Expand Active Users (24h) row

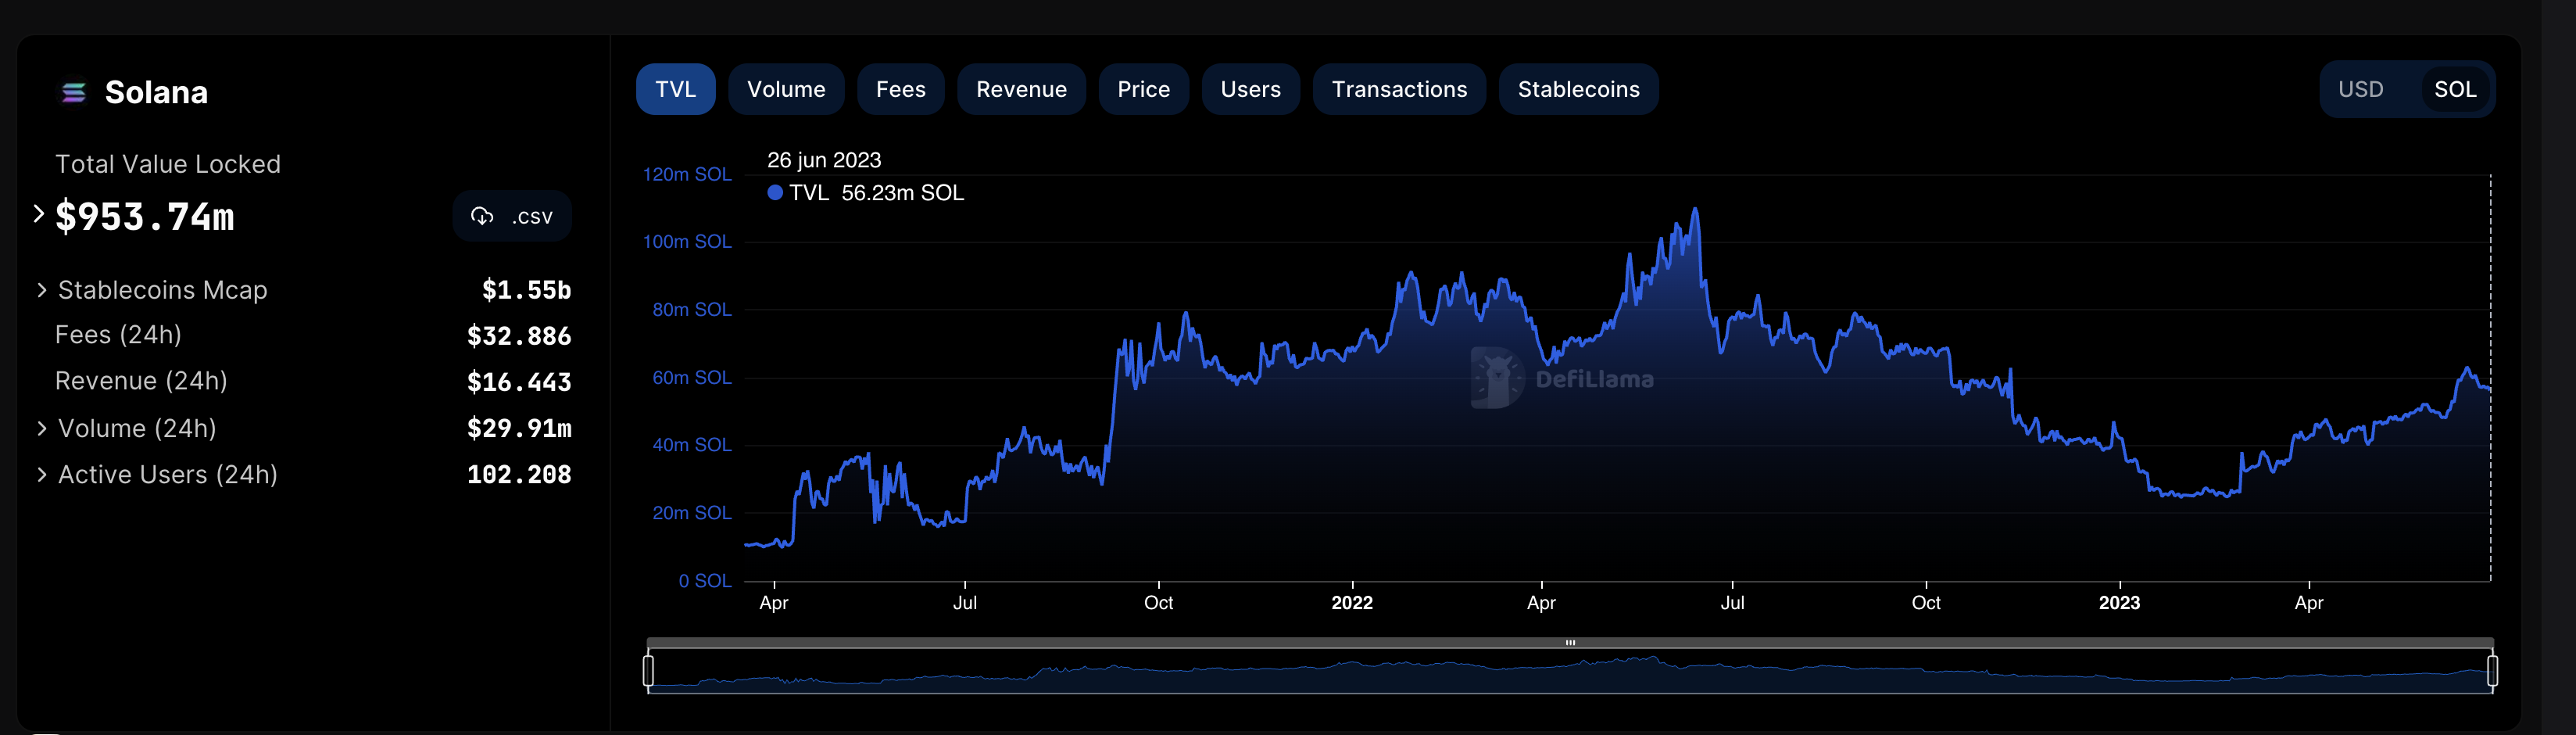click(42, 474)
